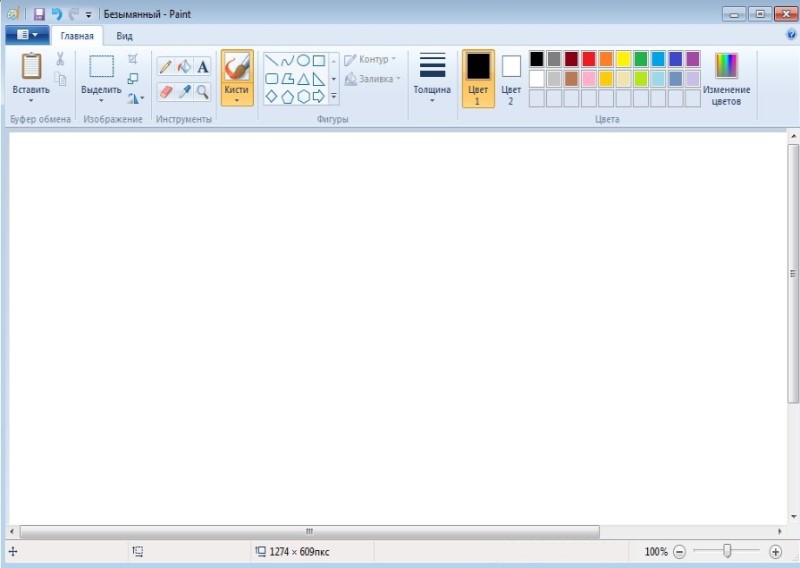Click the 100% zoom level text
This screenshot has width=800, height=568.
click(656, 552)
